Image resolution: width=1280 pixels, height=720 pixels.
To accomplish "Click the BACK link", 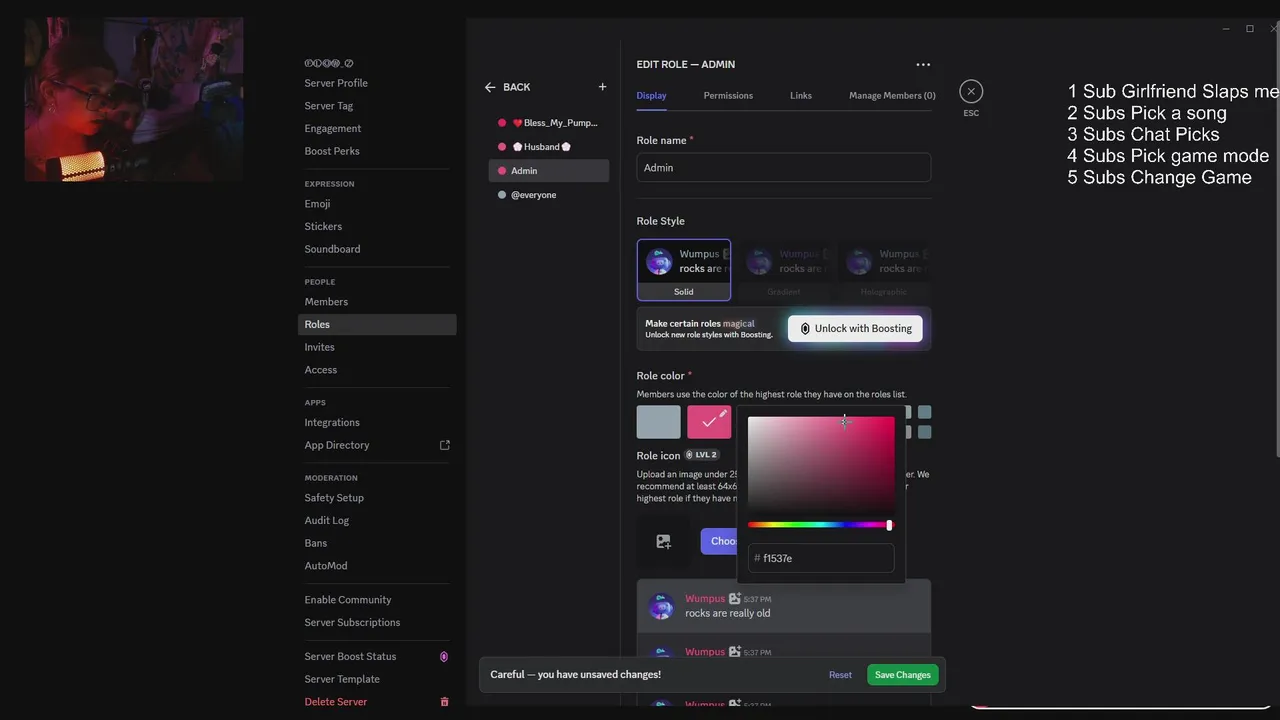I will pyautogui.click(x=517, y=87).
